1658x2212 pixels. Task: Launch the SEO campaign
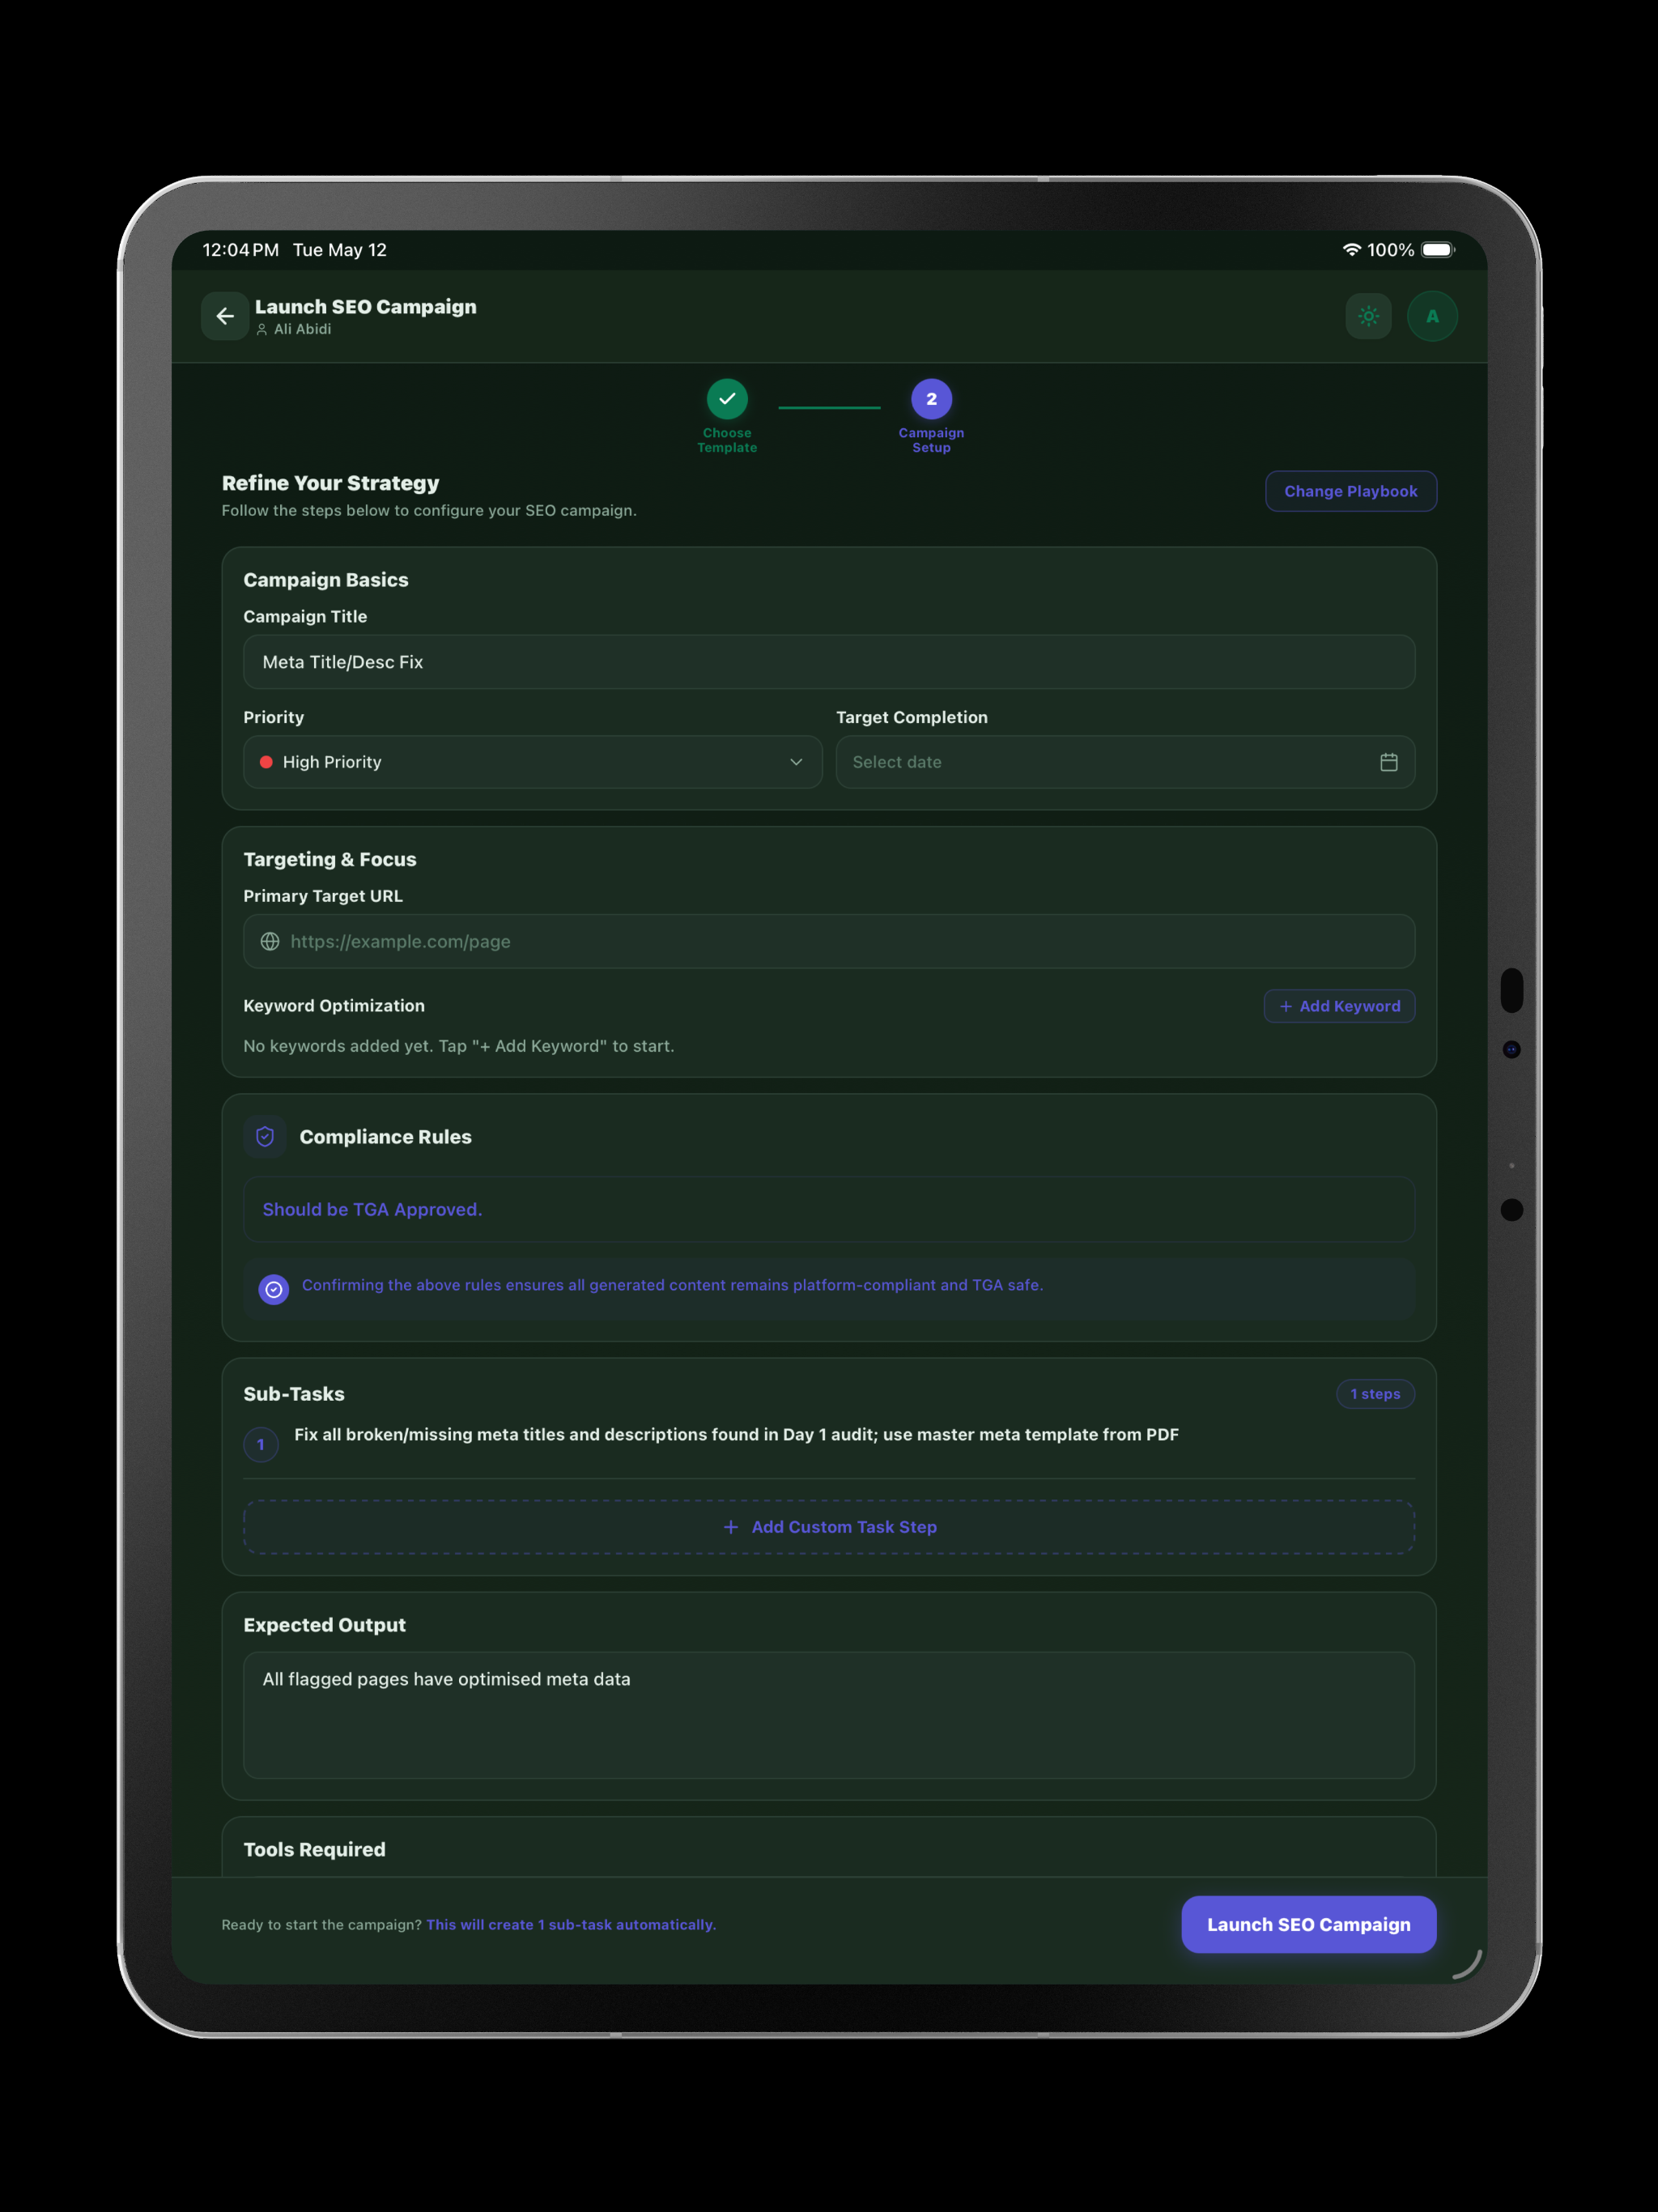1308,1924
